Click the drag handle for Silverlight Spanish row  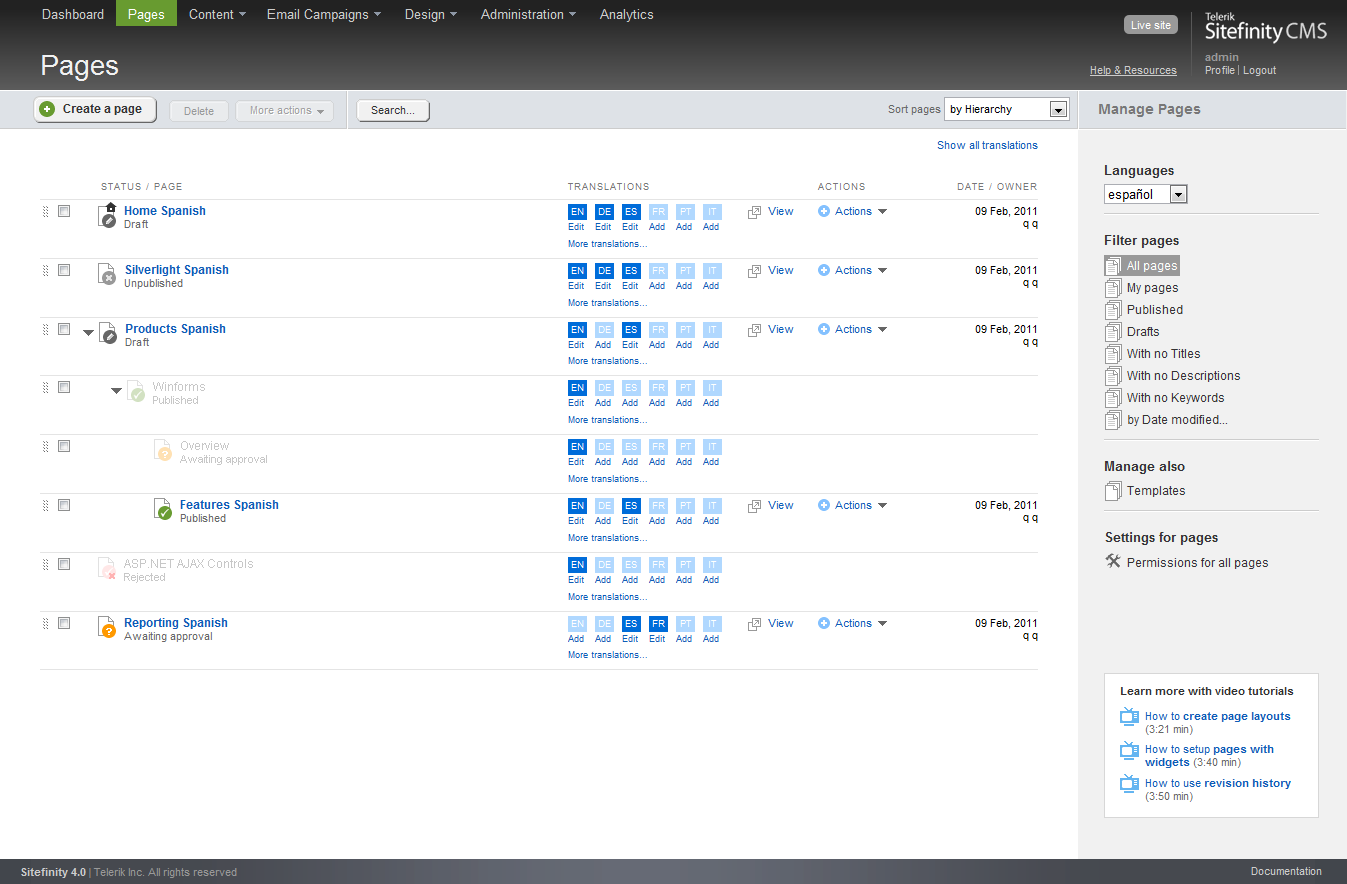(x=45, y=270)
